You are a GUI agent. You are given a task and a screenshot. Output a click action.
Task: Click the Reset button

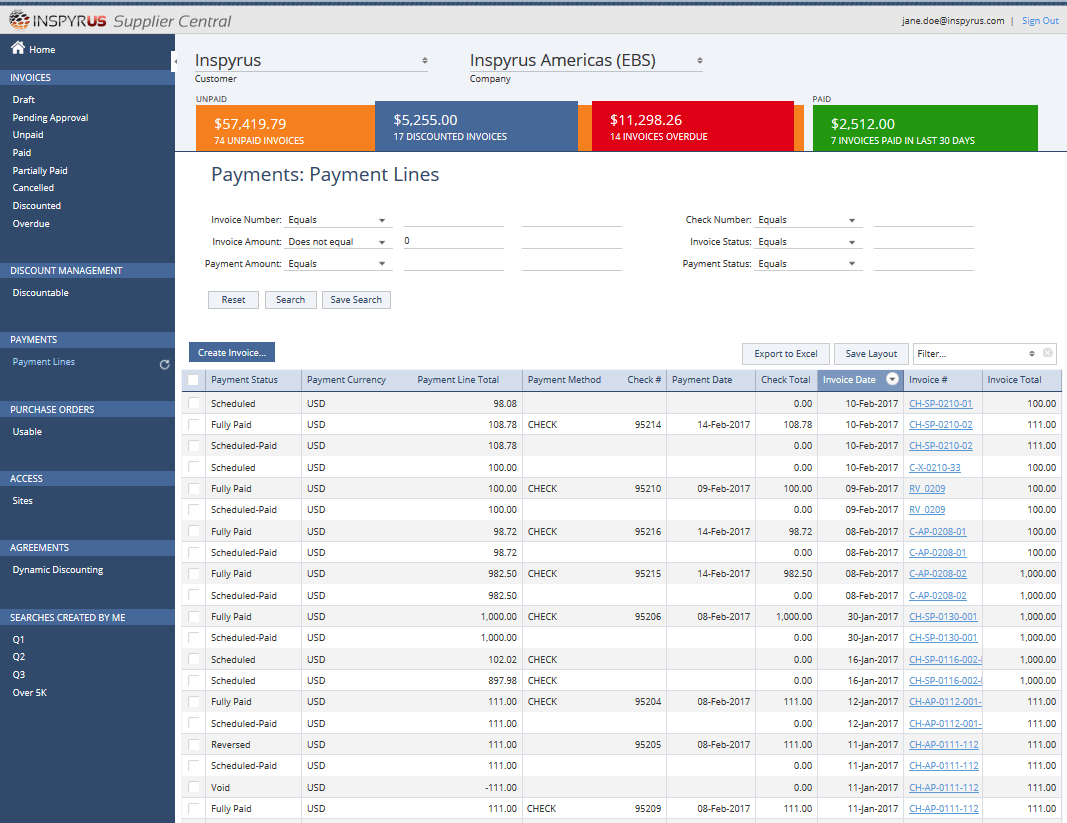(x=233, y=300)
